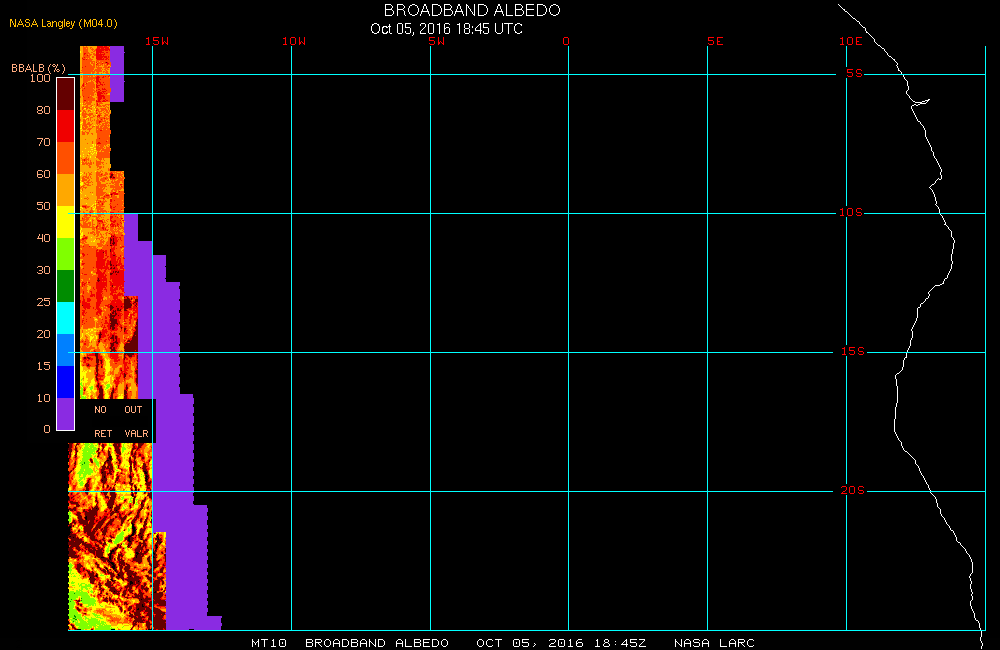Viewport: 1000px width, 650px height.
Task: Select the red 70-80 legend swatch
Action: (x=66, y=126)
